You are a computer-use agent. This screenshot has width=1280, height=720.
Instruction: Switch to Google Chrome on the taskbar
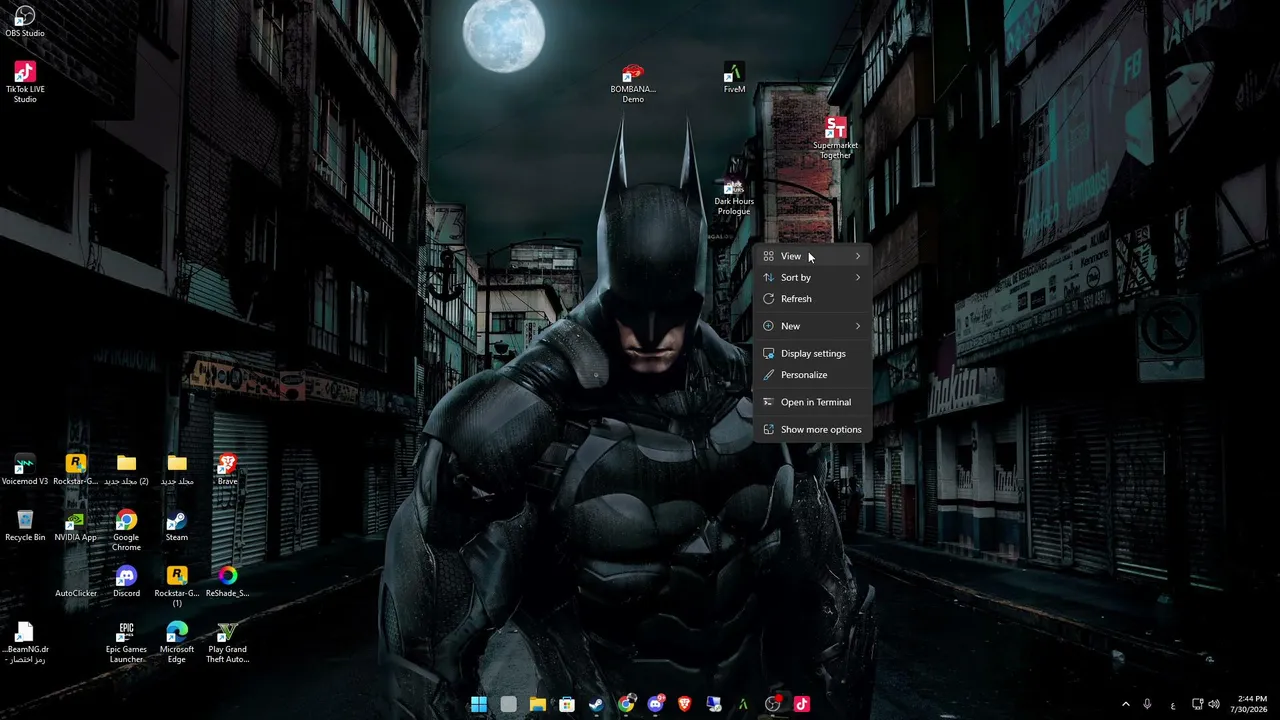click(x=626, y=704)
